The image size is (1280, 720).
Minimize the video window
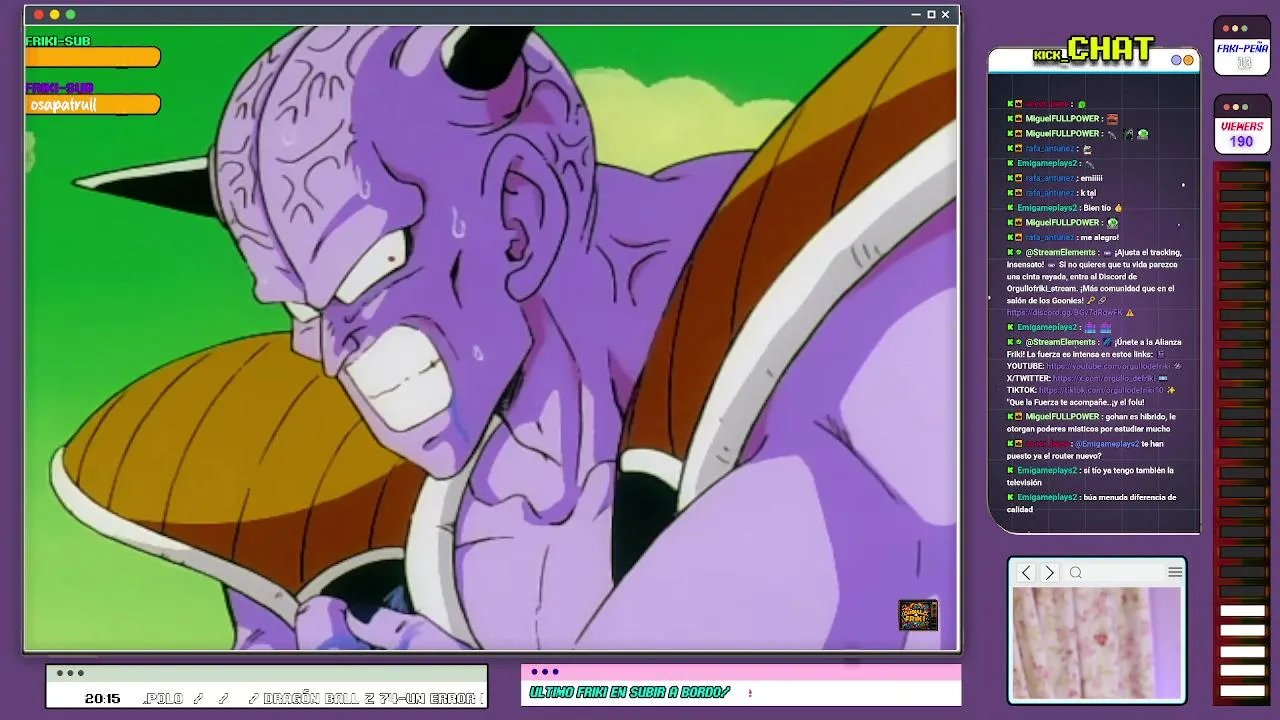916,14
